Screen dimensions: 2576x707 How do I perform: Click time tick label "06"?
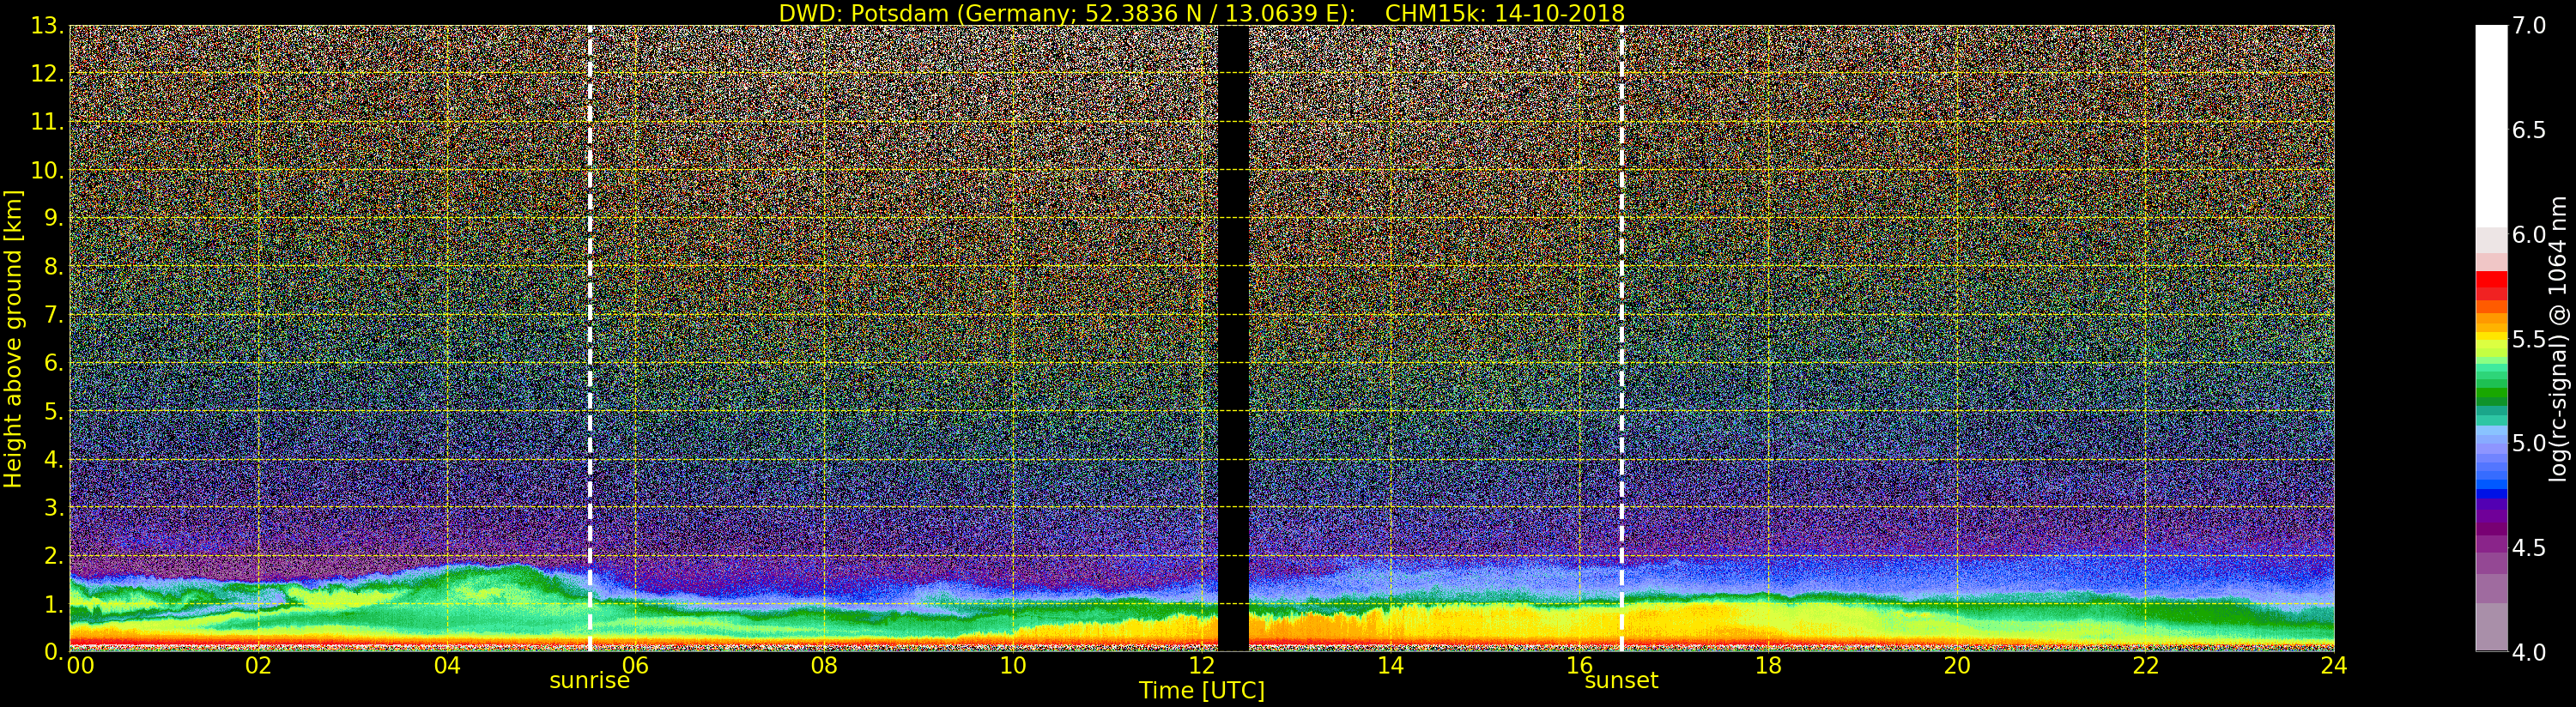click(x=636, y=666)
